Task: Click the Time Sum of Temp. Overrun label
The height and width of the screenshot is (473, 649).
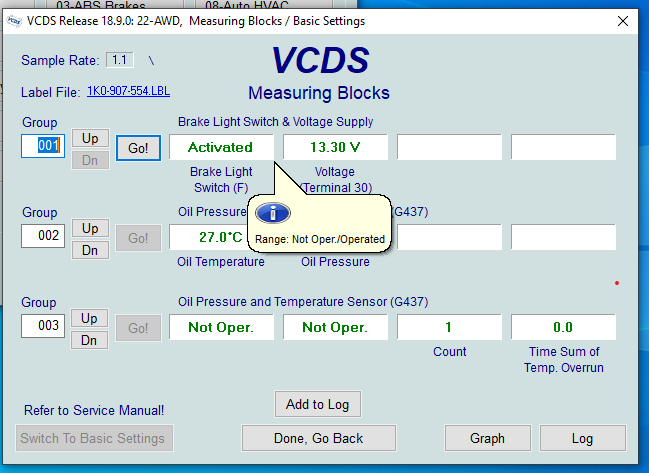Action: point(564,360)
